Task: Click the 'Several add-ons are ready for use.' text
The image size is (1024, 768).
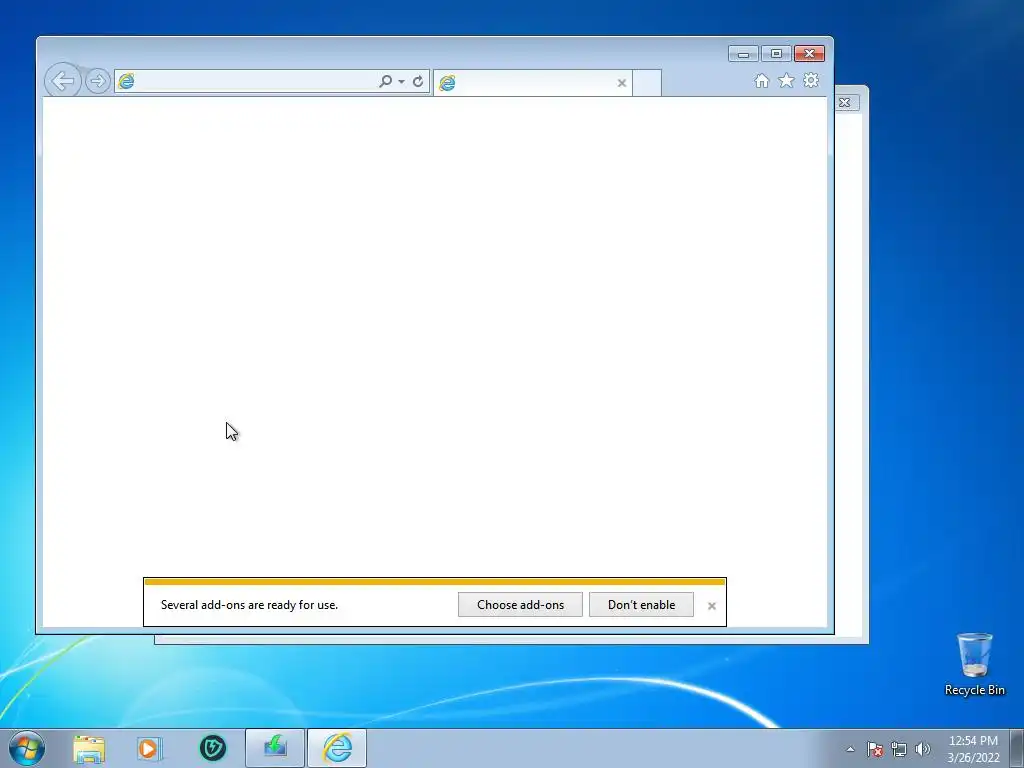Action: (249, 605)
